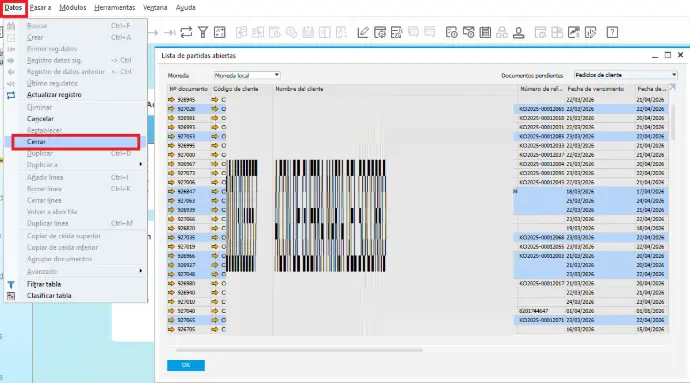Expand the Duplicar a submenu
690x383 pixels.
pyautogui.click(x=140, y=165)
